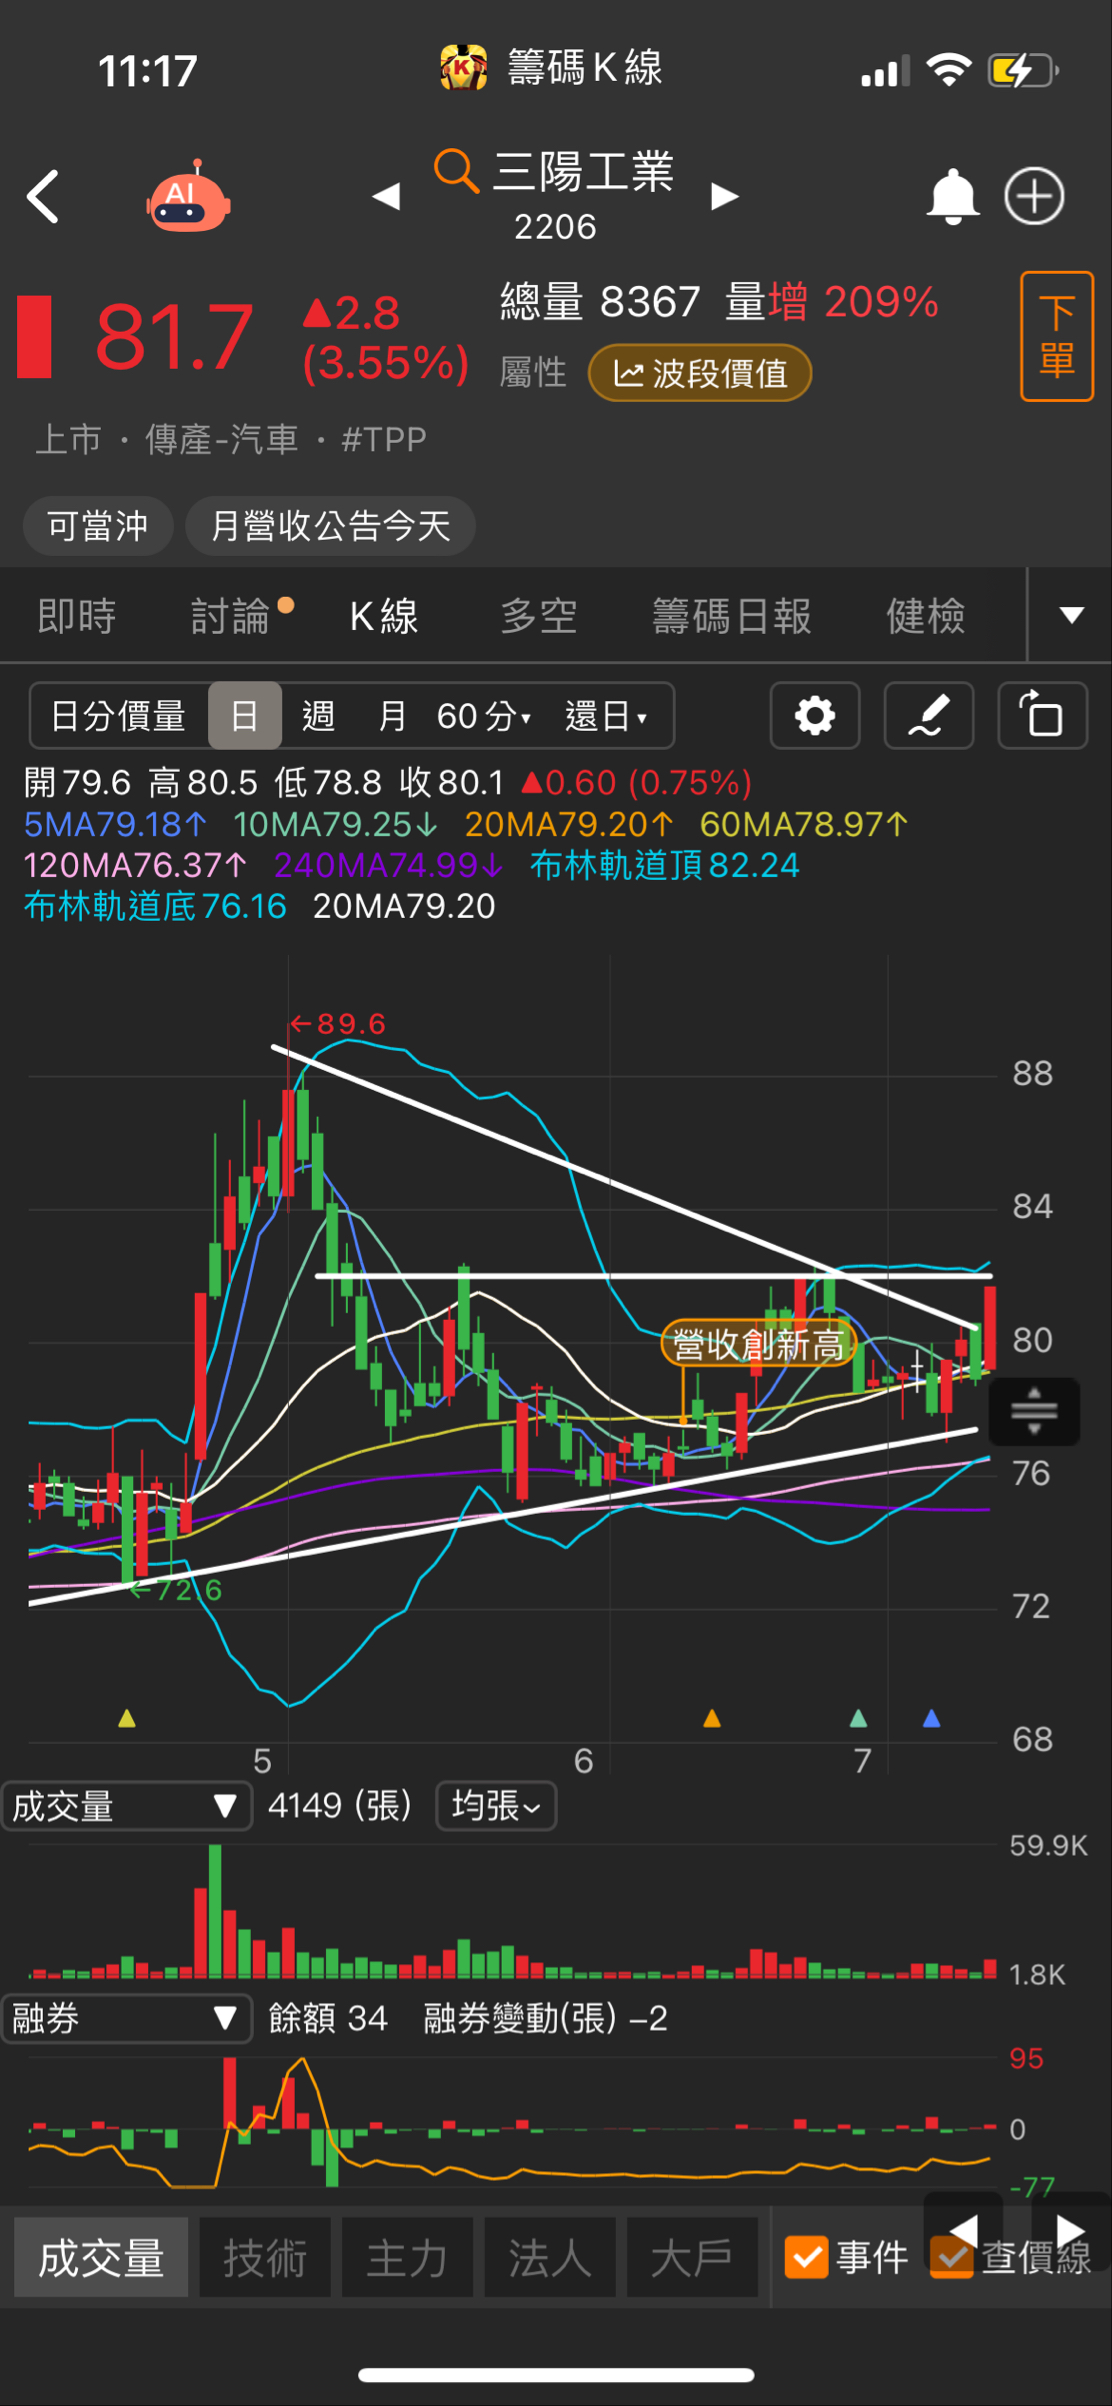Select 日分價量 chart mode

(x=118, y=716)
